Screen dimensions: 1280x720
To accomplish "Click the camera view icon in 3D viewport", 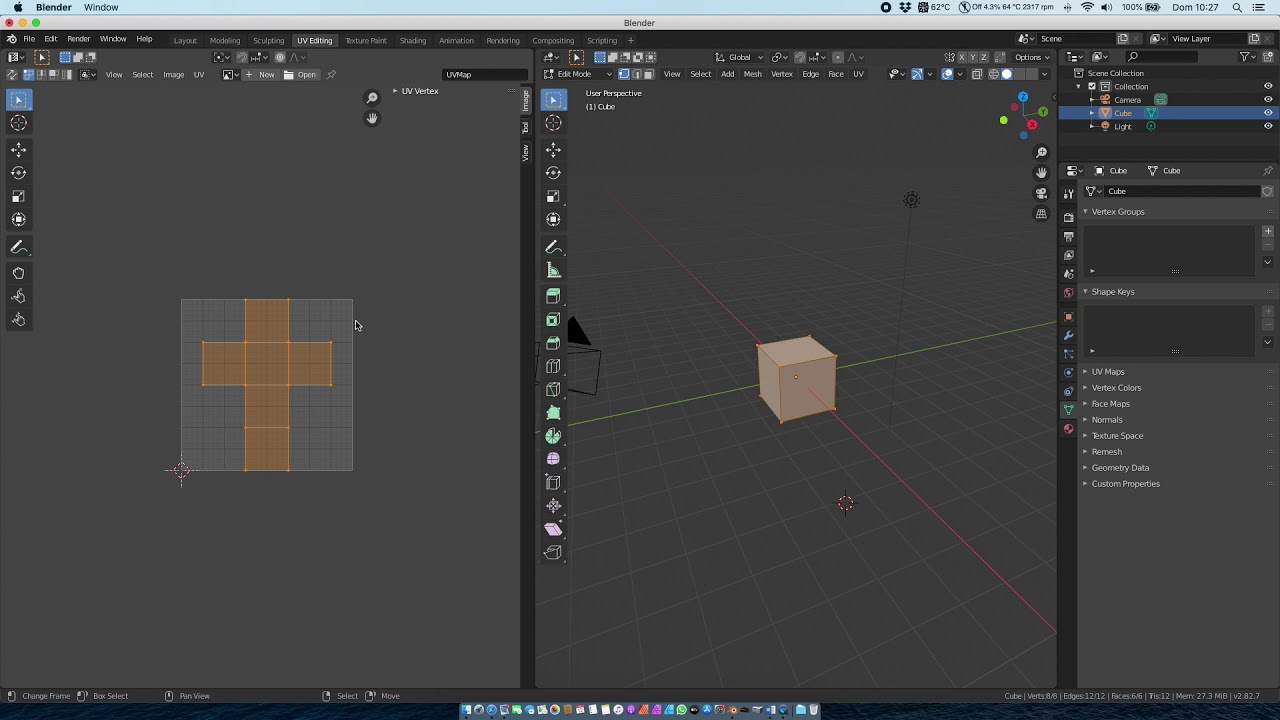I will coord(1041,193).
